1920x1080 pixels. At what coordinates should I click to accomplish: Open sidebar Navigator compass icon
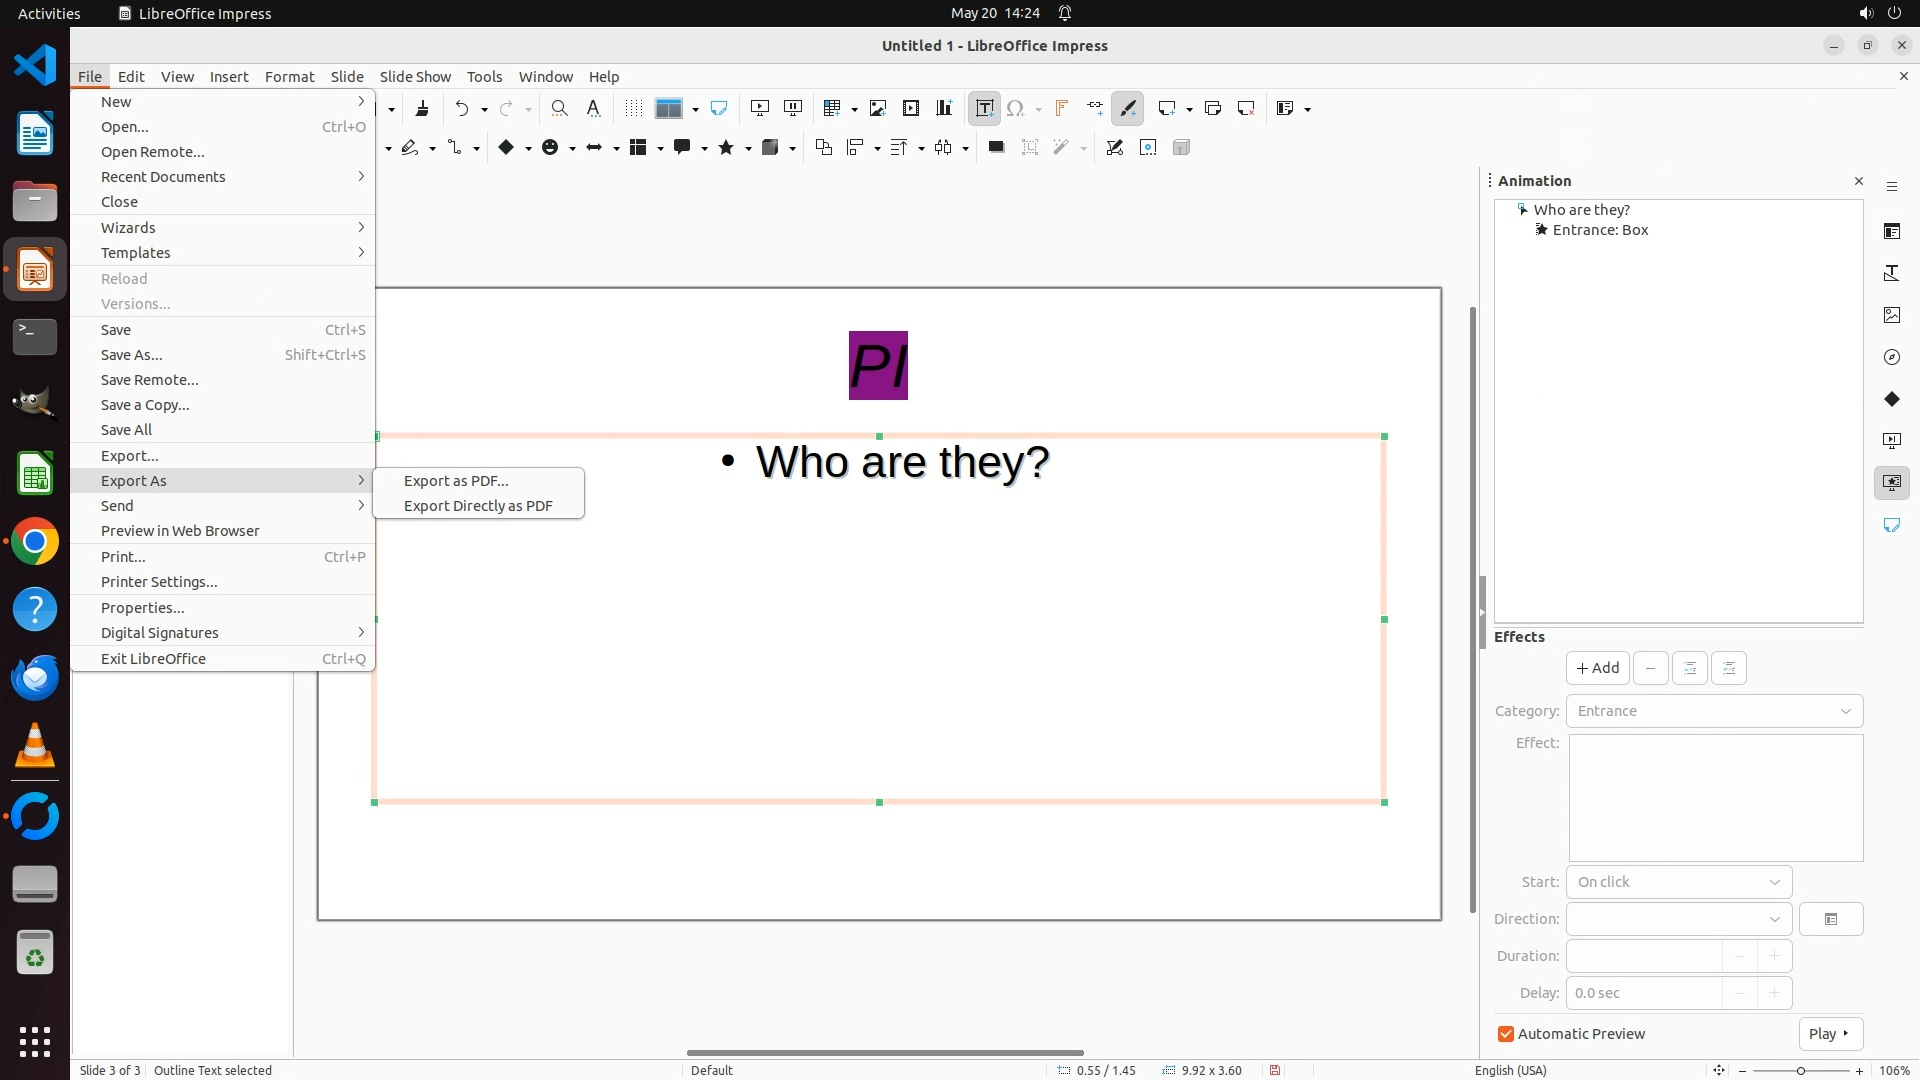tap(1891, 357)
